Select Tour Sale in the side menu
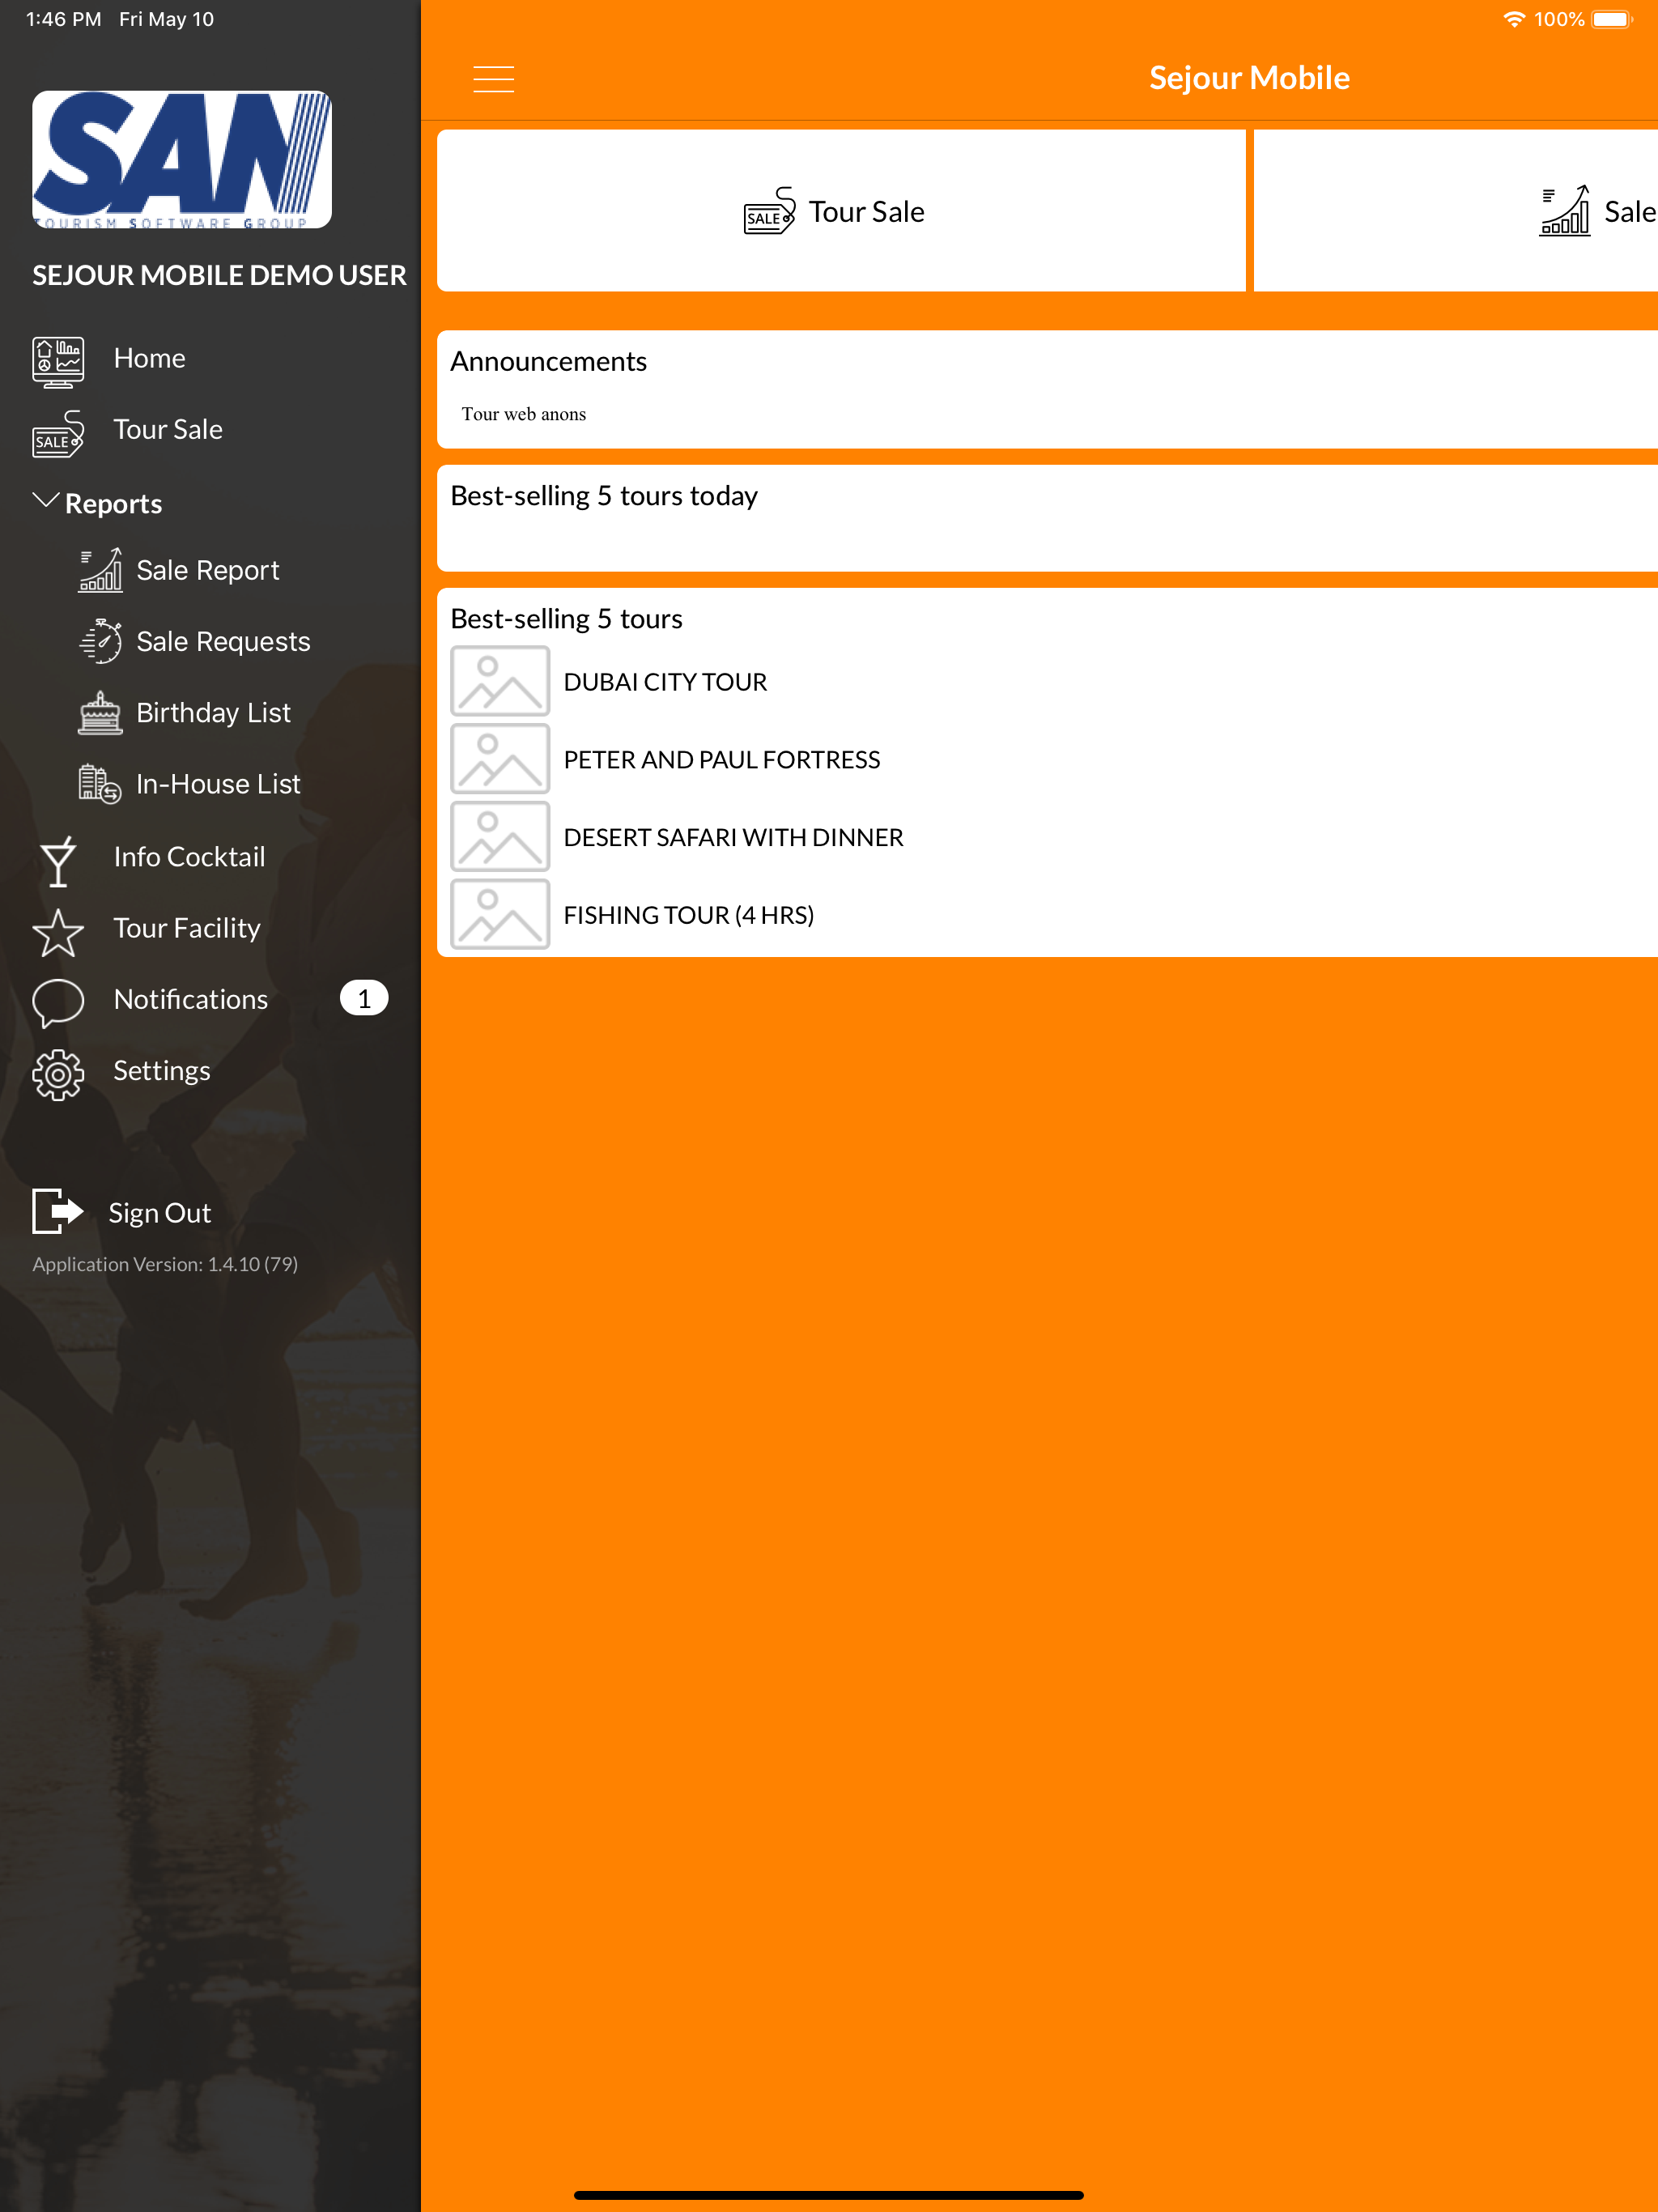This screenshot has width=1658, height=2212. [168, 429]
